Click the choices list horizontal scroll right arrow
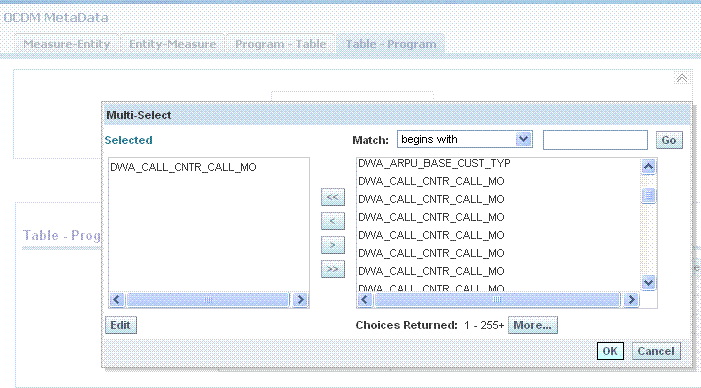This screenshot has height=388, width=701. (x=631, y=299)
